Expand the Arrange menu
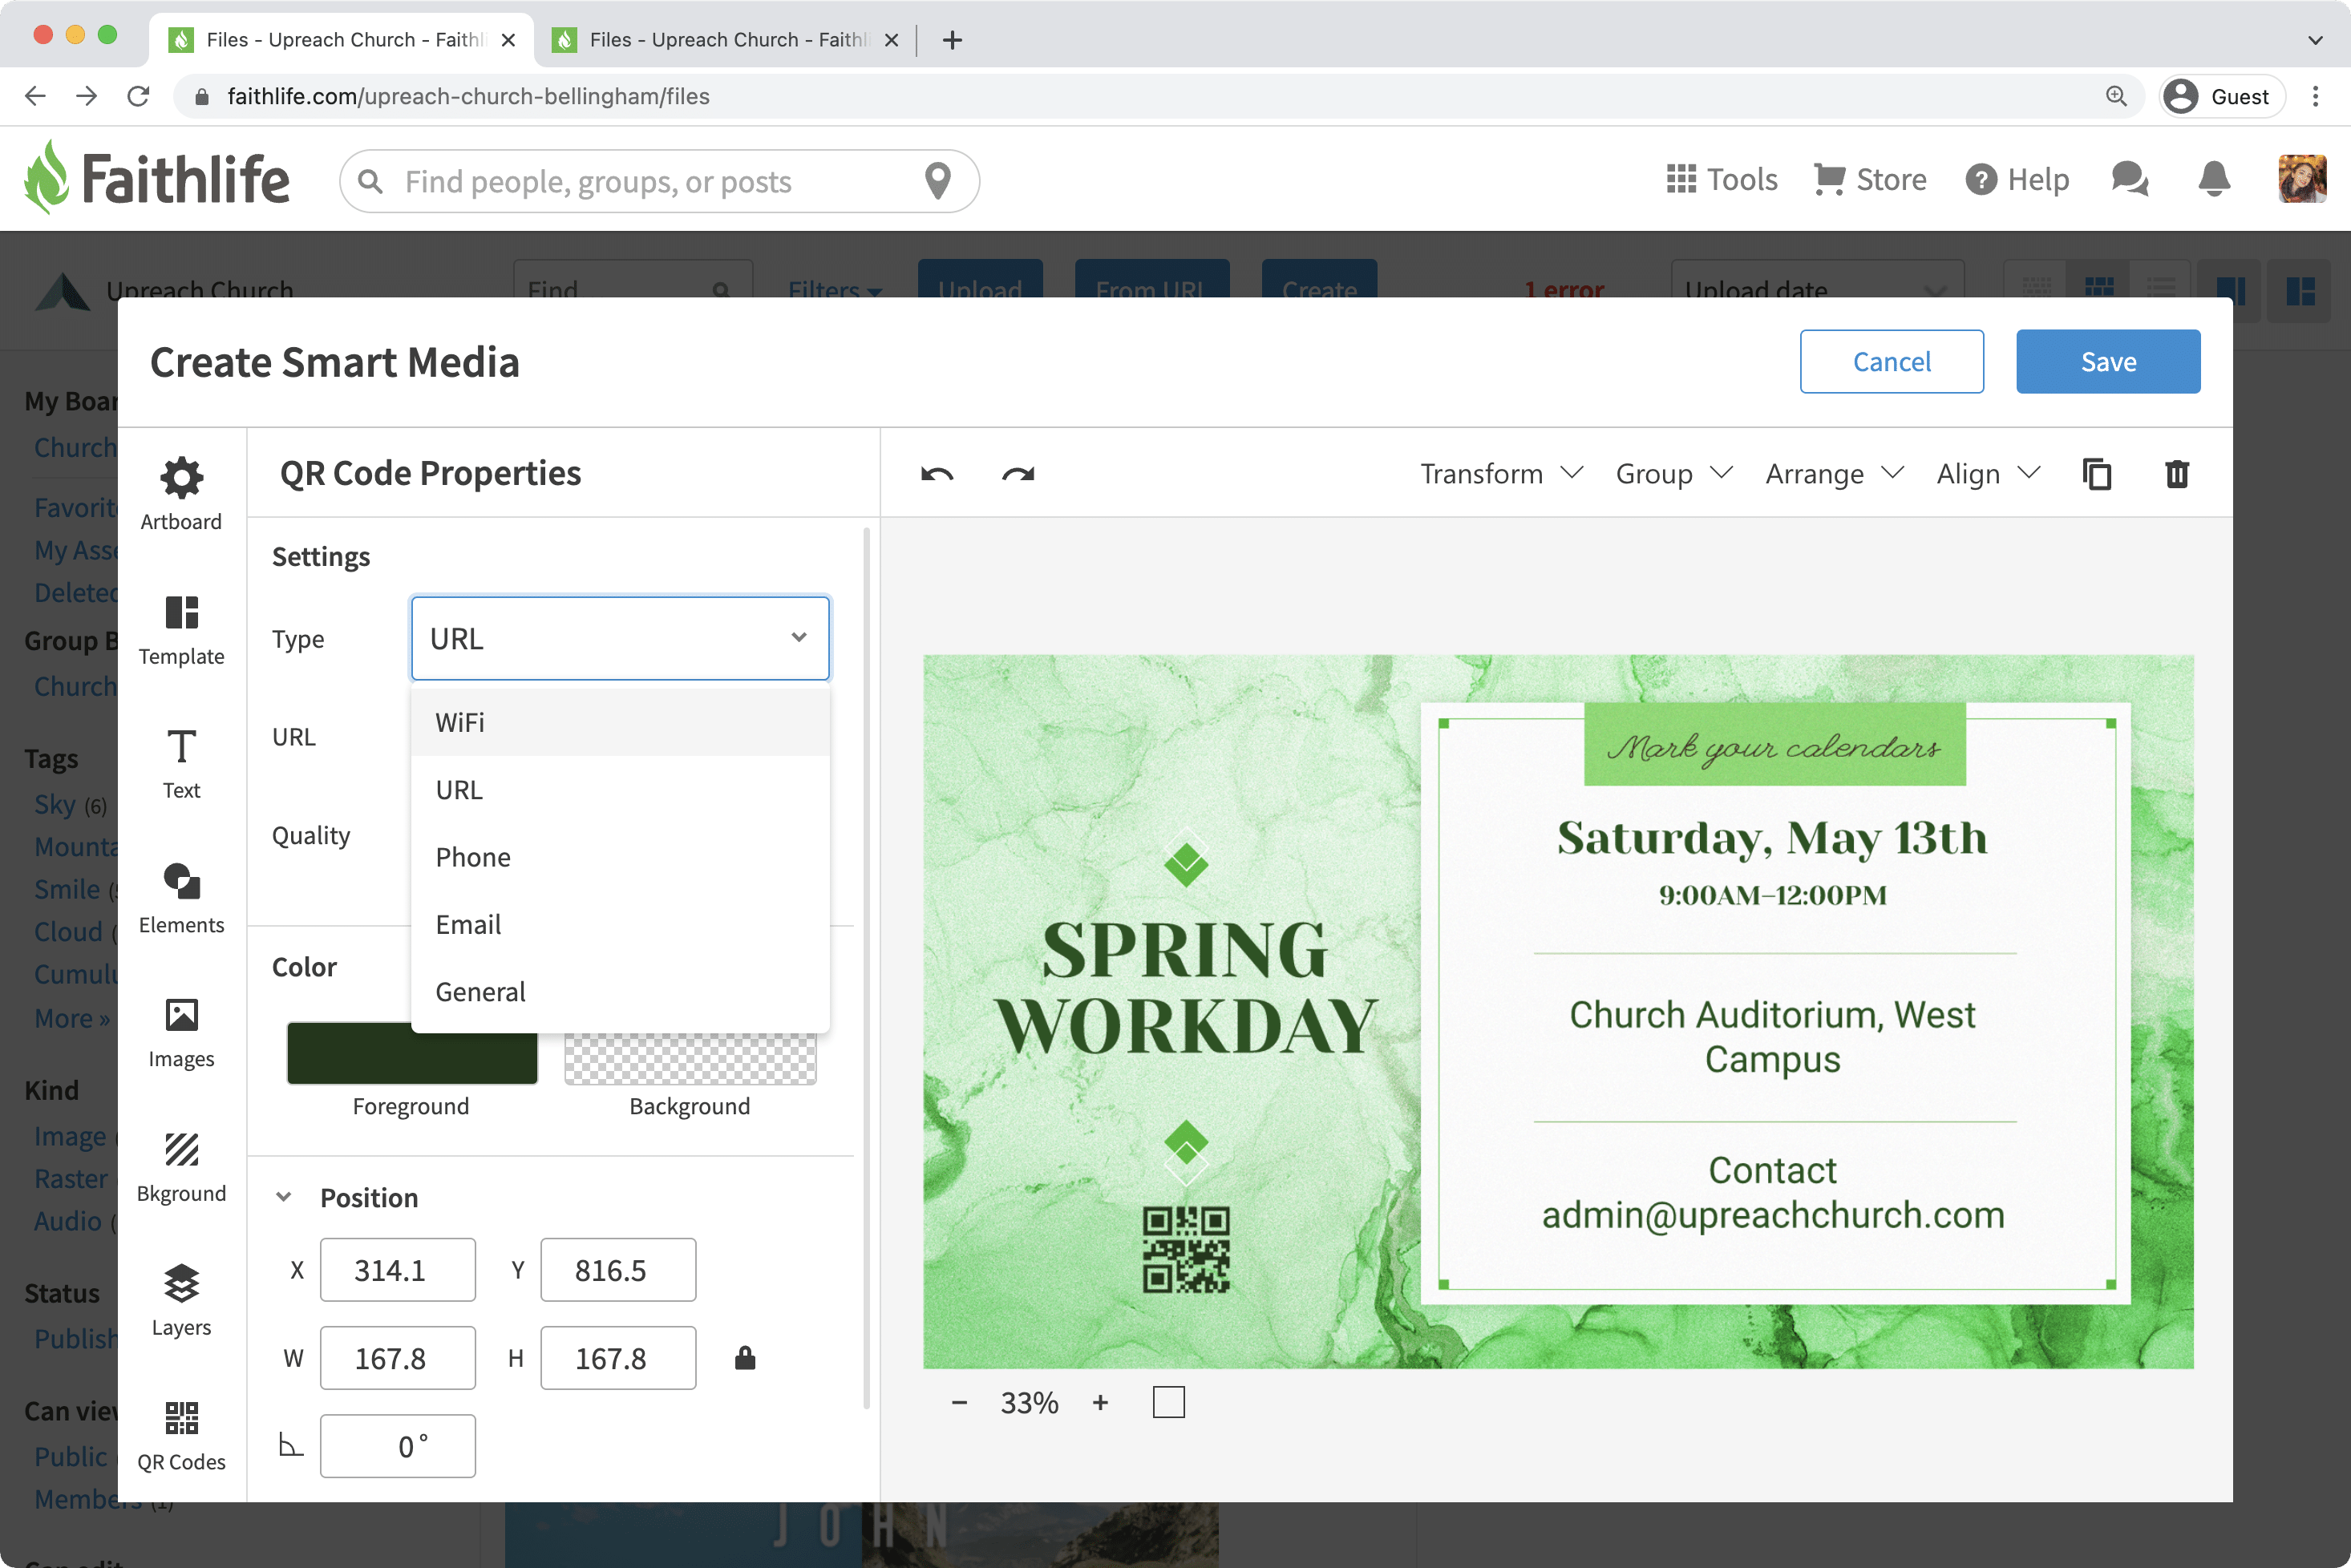 pyautogui.click(x=1834, y=474)
